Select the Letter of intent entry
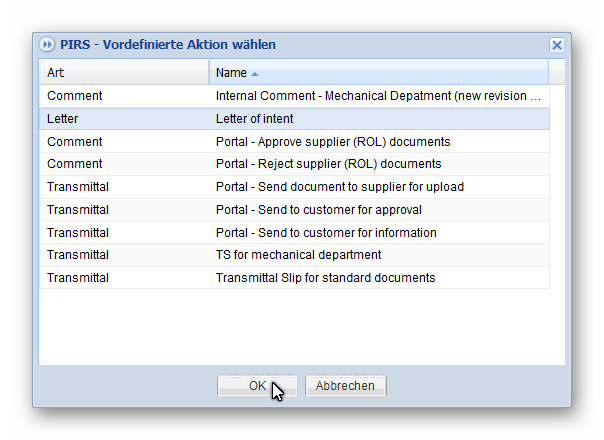This screenshot has width=604, height=440. (x=255, y=119)
